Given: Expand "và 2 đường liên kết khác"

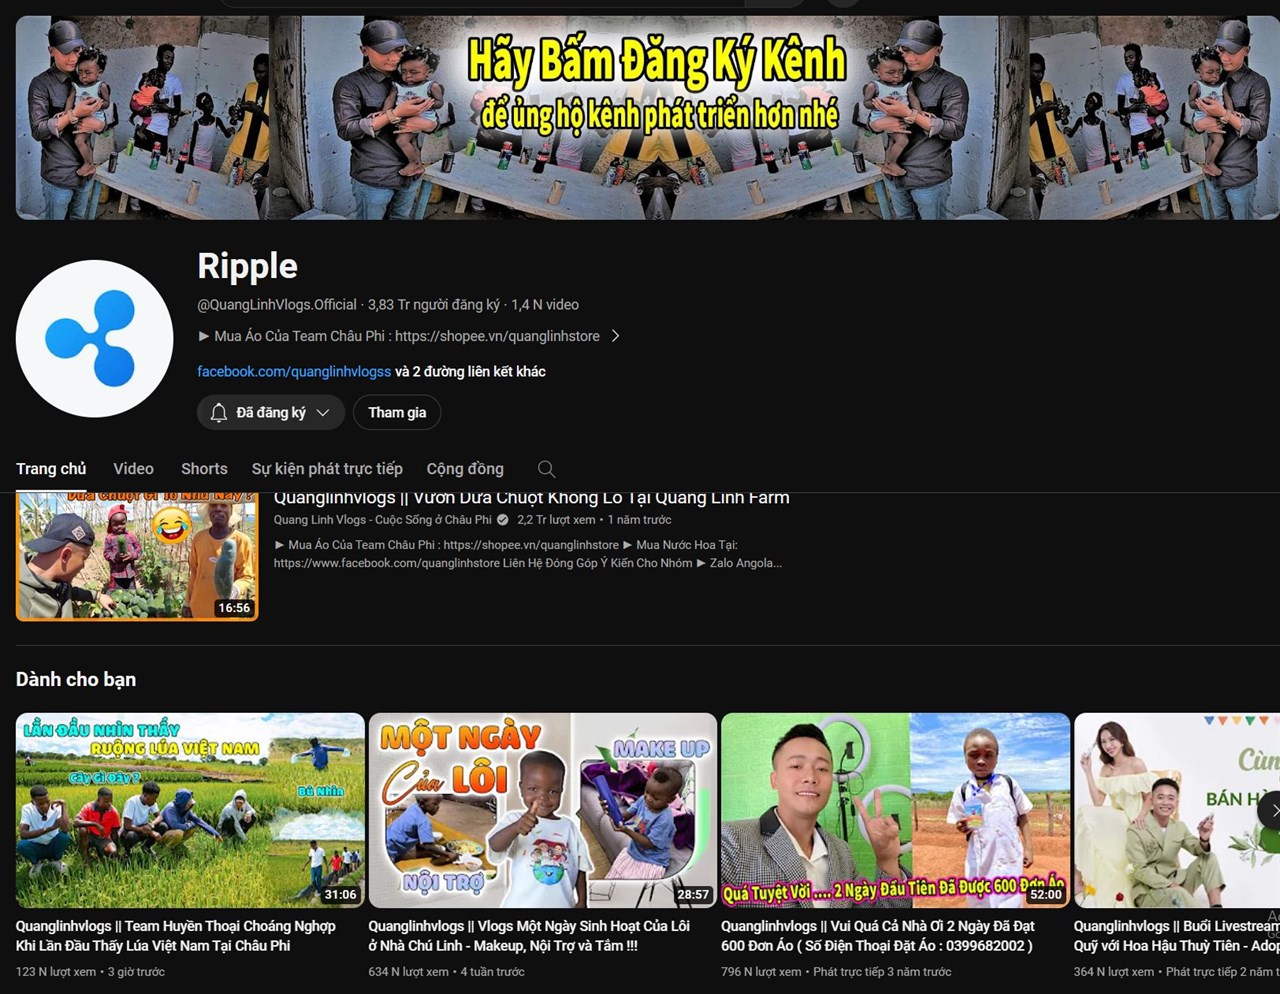Looking at the screenshot, I should (x=468, y=371).
